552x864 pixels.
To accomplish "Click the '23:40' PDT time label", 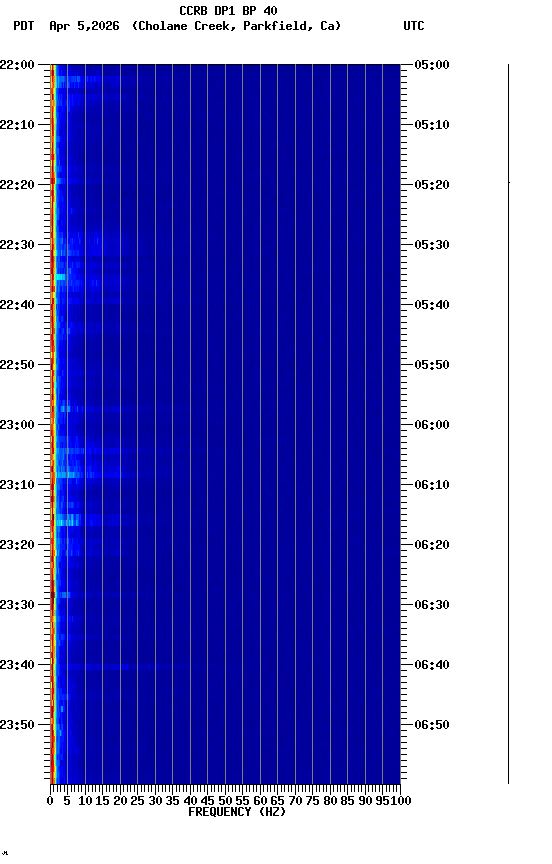I will (17, 666).
